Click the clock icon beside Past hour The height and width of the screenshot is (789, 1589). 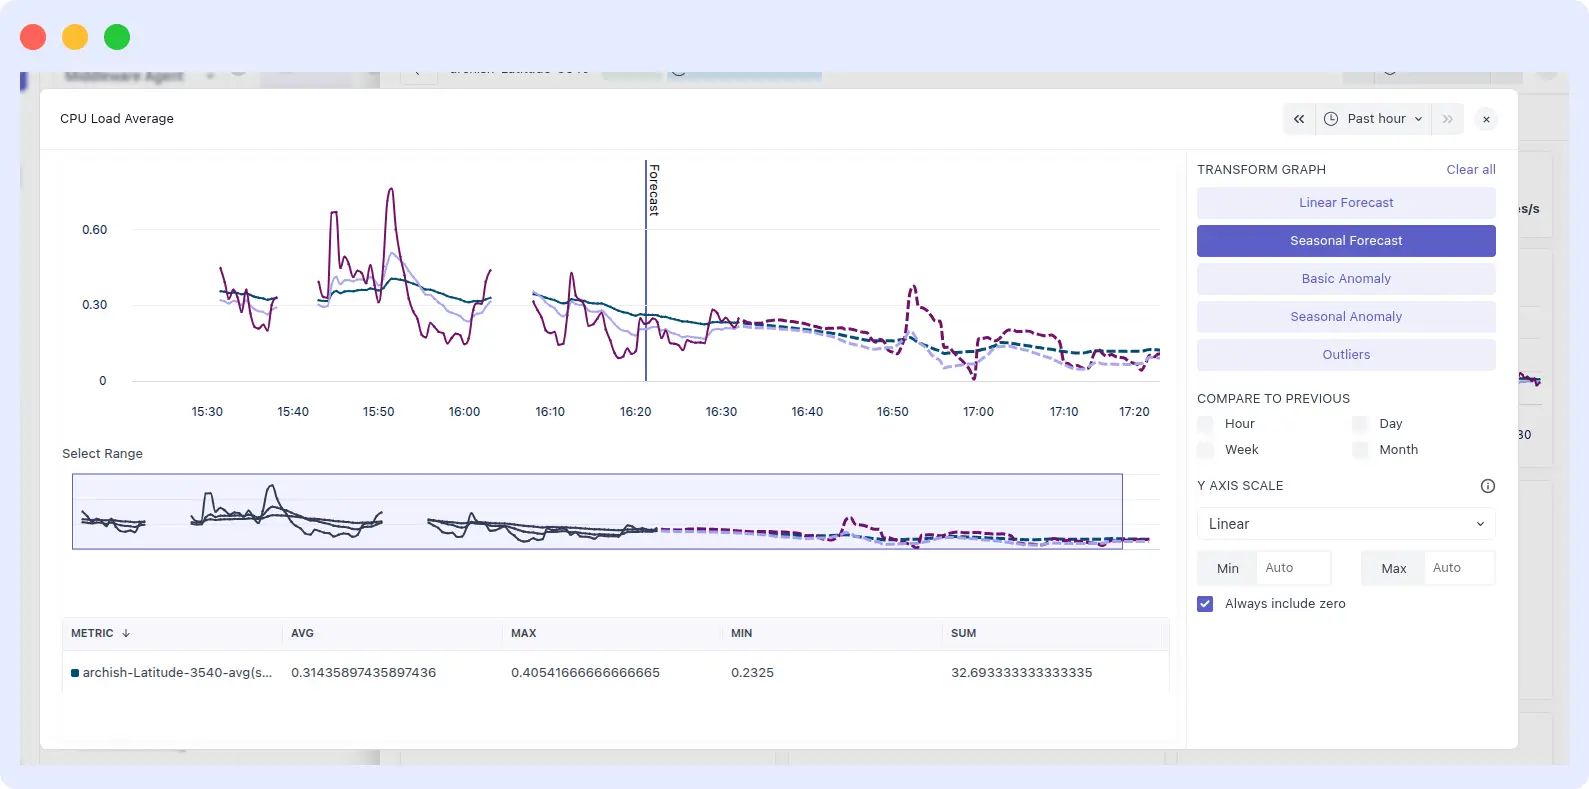pos(1331,119)
